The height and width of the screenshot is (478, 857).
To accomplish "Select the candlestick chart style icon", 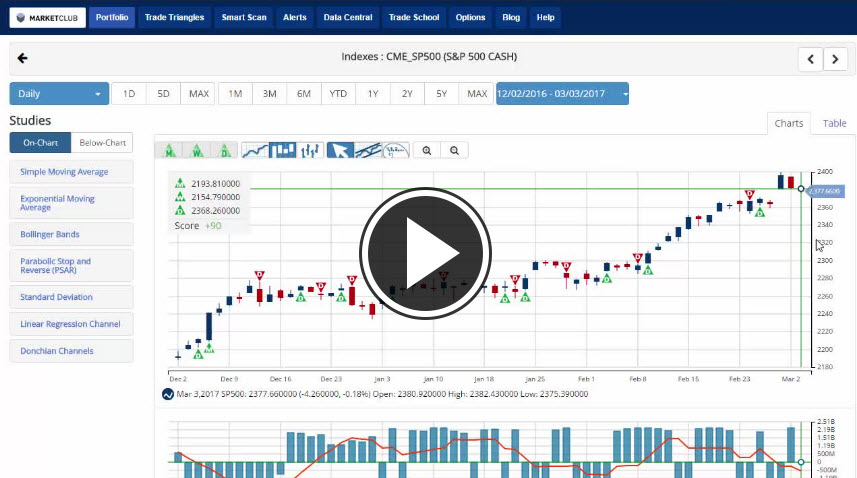I will (x=283, y=151).
